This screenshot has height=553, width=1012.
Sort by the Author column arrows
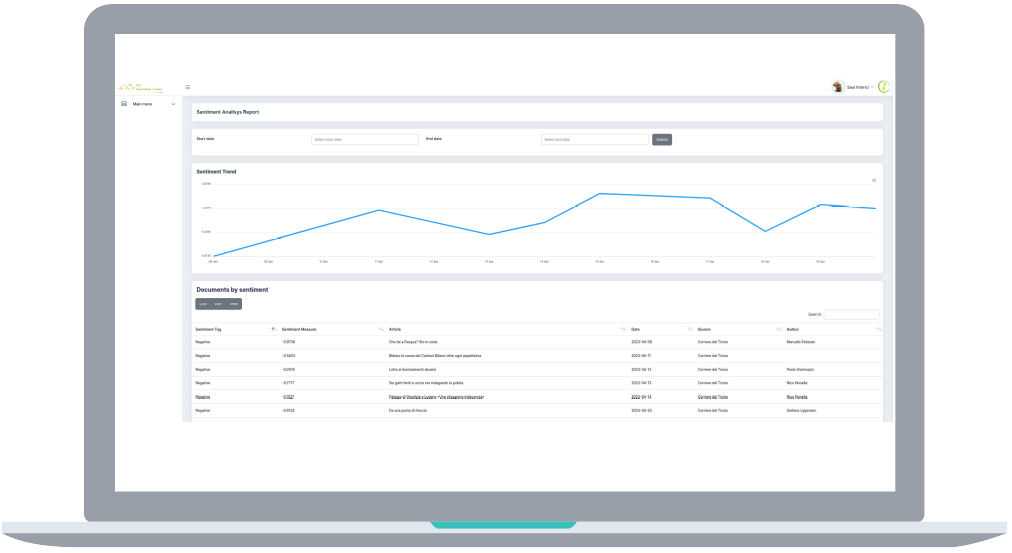[878, 330]
